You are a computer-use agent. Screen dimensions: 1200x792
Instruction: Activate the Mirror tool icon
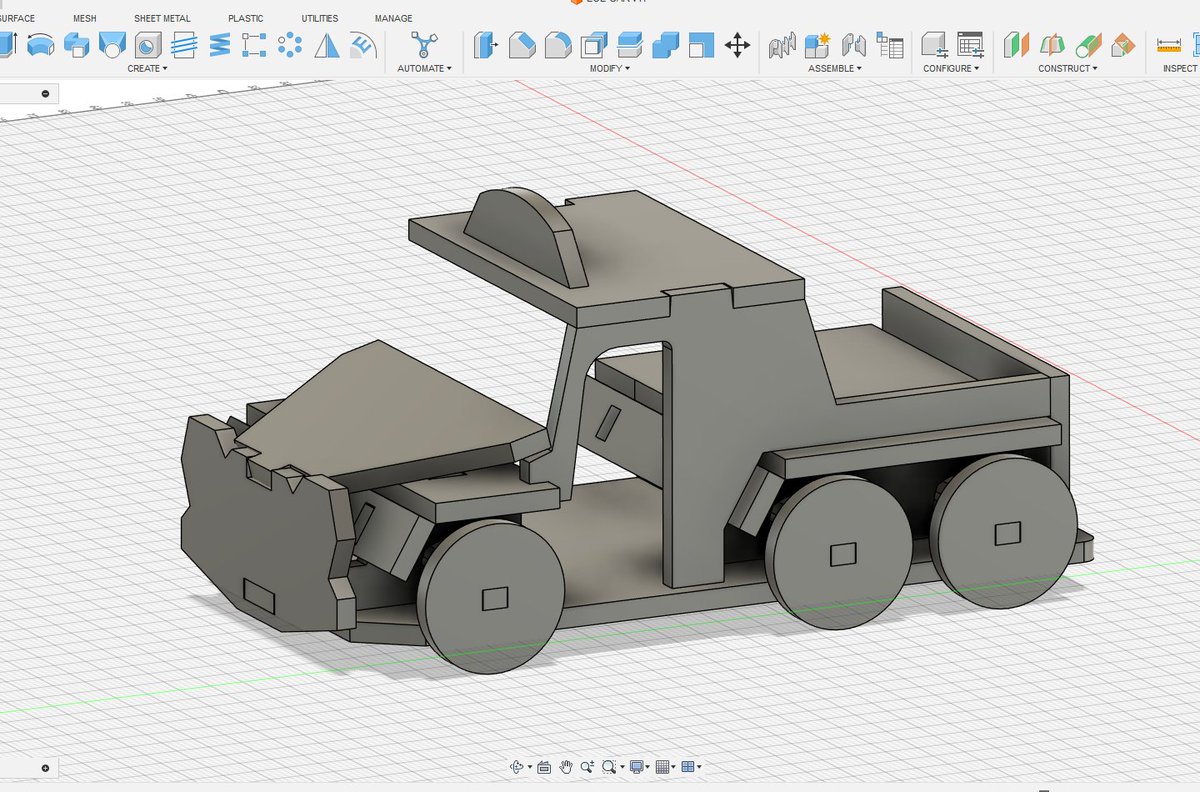click(x=327, y=44)
